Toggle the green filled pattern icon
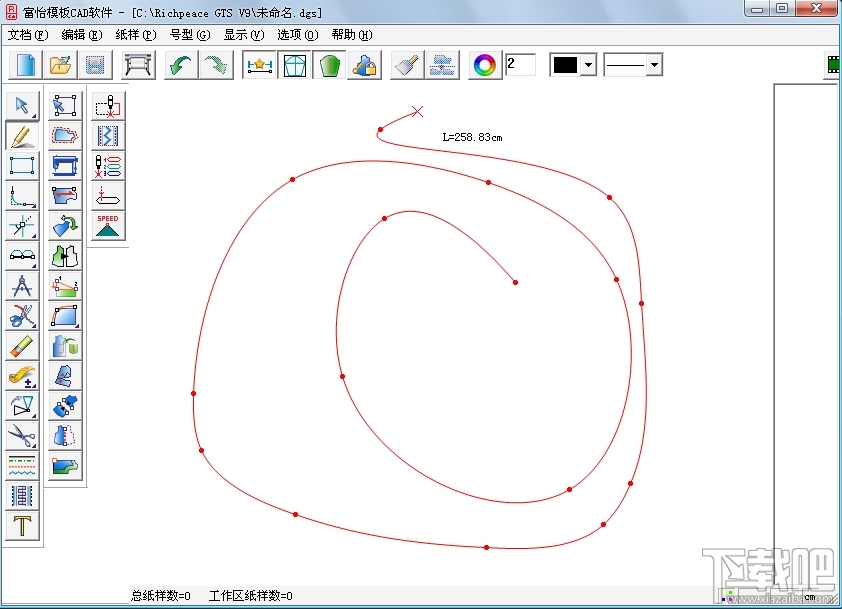The width and height of the screenshot is (842, 609). 329,66
